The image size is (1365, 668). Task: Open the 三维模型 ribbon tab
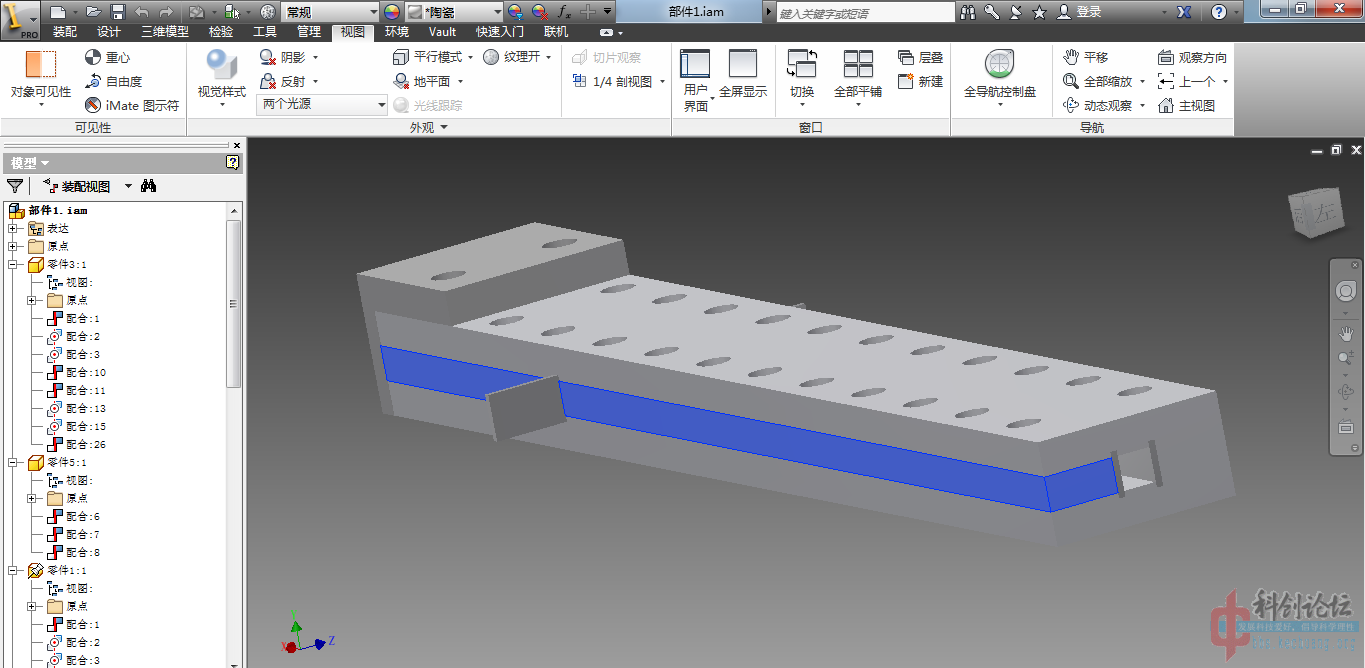[164, 32]
